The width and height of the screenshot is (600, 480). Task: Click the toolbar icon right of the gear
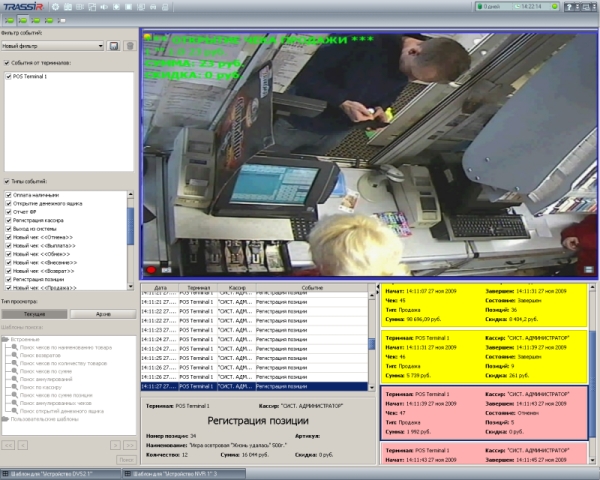coord(68,7)
